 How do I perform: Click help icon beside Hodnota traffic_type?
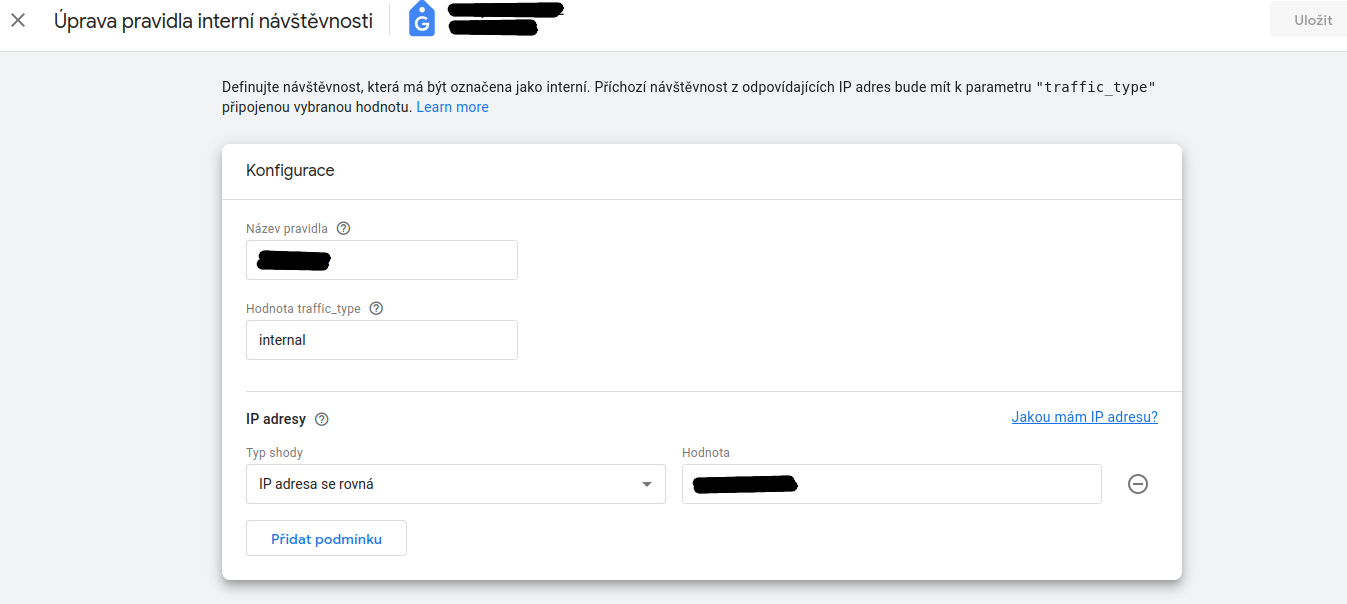point(376,308)
